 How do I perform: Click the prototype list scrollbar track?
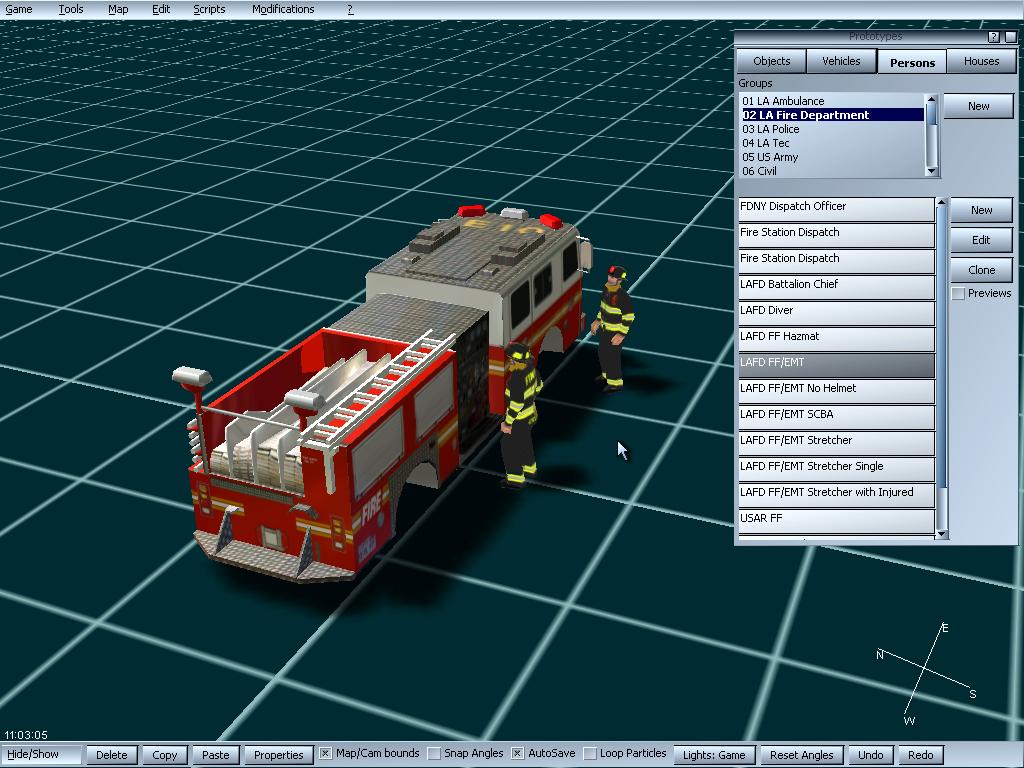942,368
